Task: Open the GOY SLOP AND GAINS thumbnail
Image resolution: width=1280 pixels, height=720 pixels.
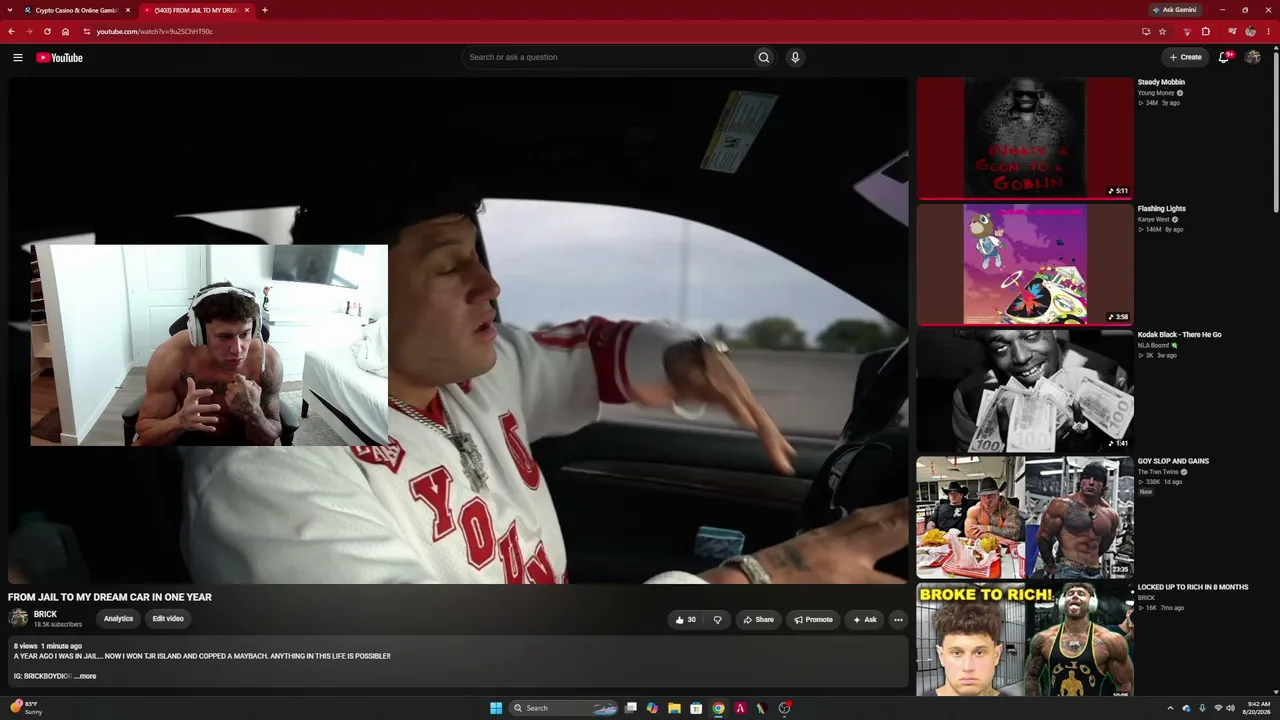Action: 1025,517
